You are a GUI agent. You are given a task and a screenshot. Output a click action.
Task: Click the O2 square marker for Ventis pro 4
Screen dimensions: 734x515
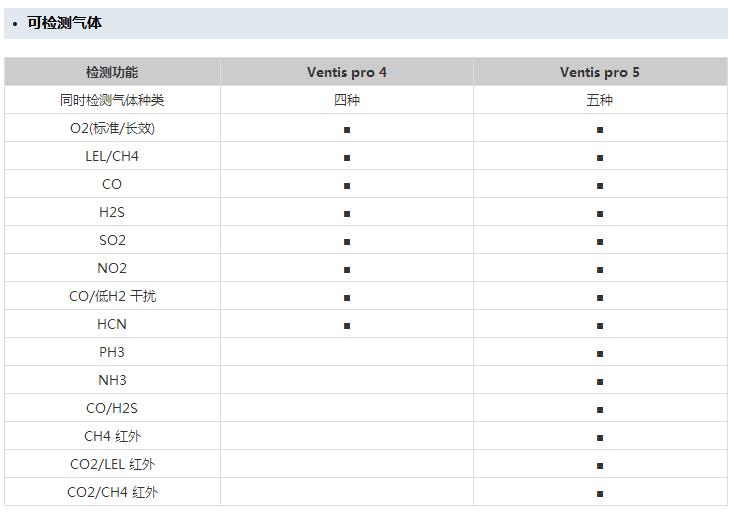pos(347,130)
